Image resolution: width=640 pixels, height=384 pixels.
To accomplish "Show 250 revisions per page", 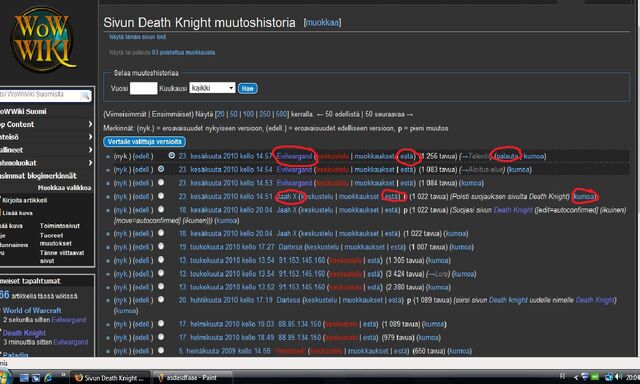I will click(265, 114).
